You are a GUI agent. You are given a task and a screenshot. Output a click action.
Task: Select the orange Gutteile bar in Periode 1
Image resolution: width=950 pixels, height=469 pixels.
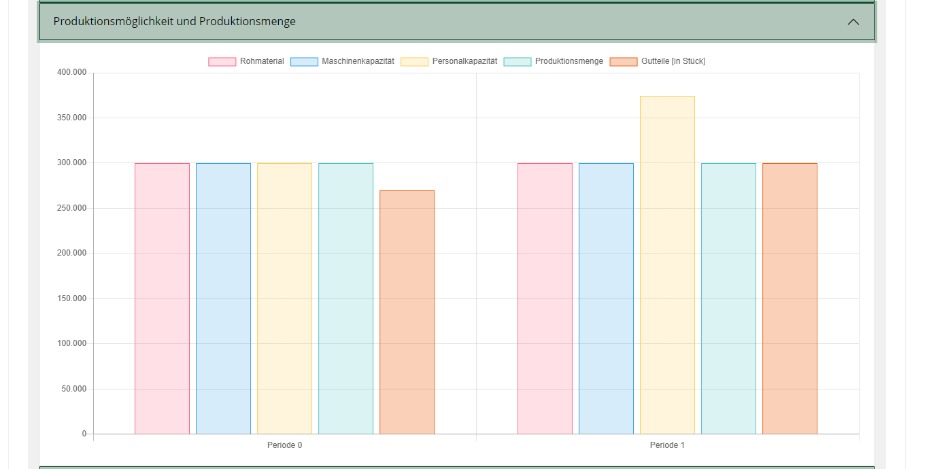point(790,299)
